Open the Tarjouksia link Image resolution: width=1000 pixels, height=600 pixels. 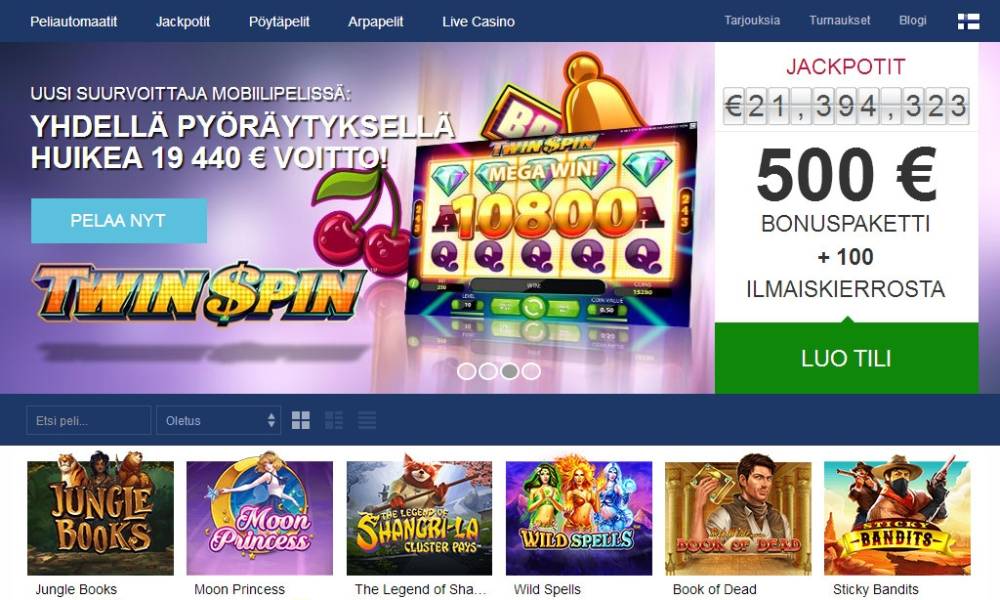point(752,20)
